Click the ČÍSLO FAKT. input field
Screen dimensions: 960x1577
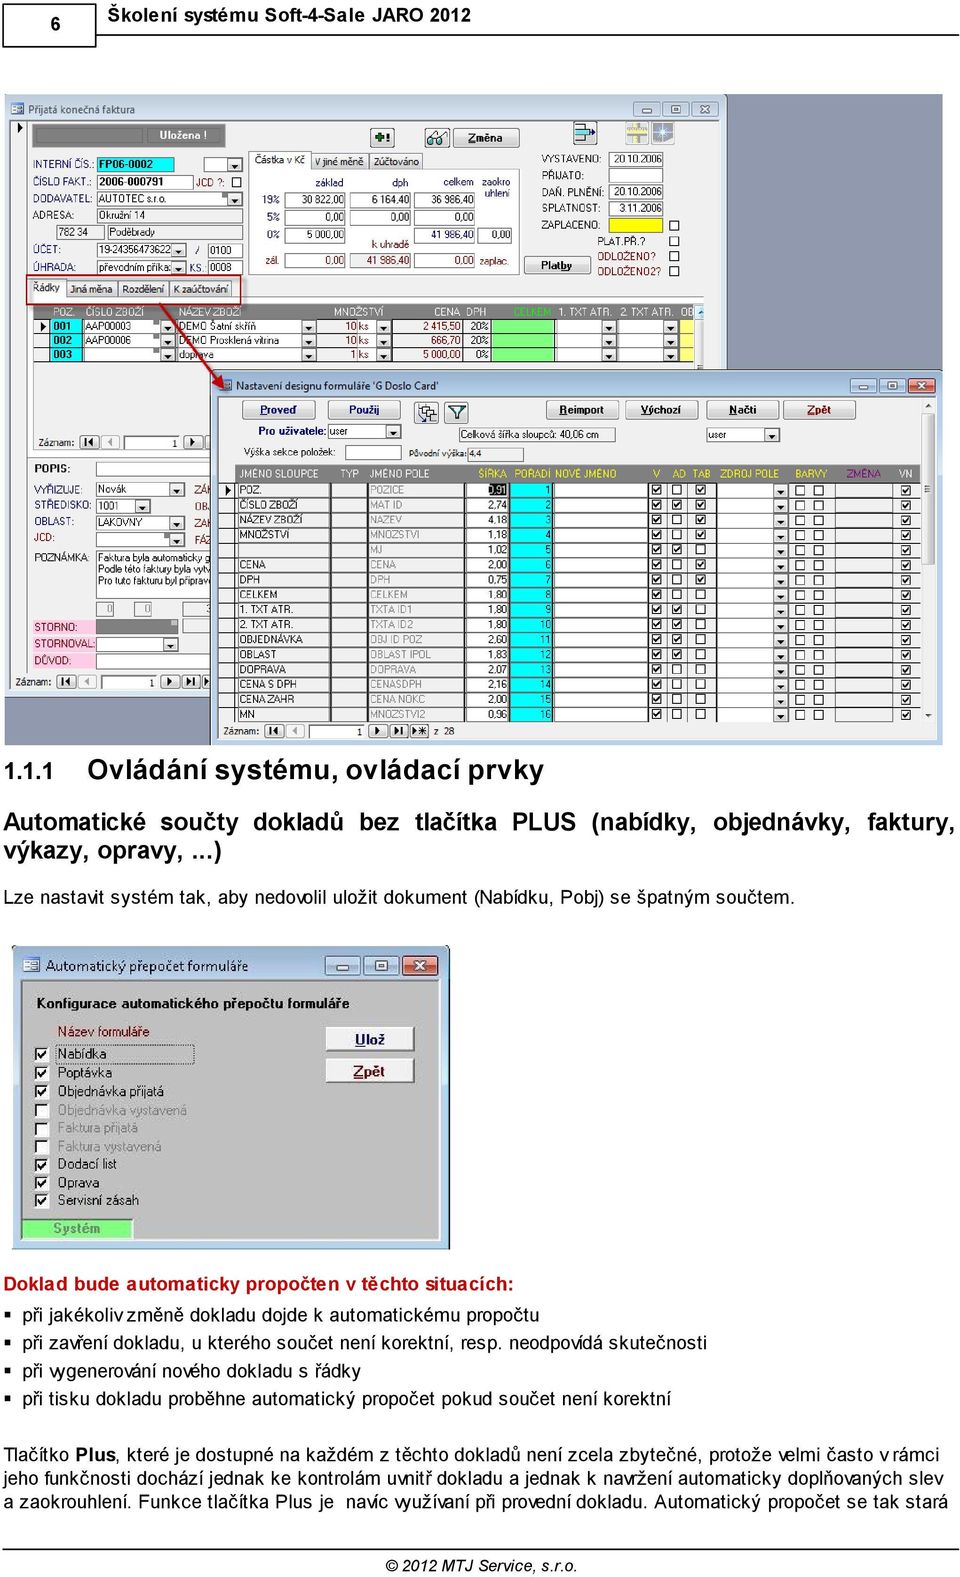[144, 182]
